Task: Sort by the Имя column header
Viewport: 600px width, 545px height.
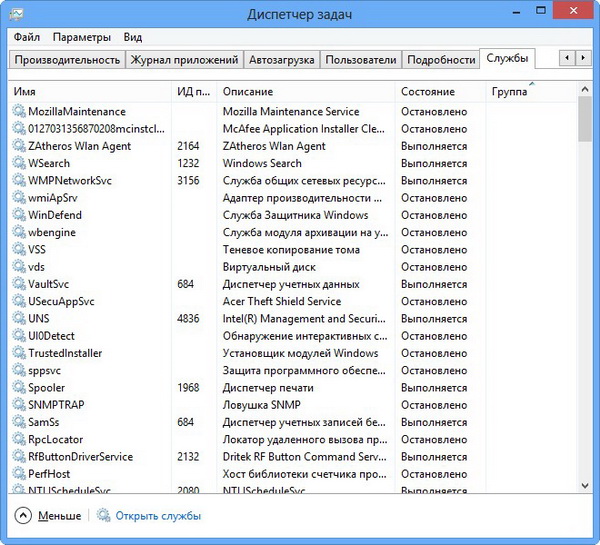Action: (25, 91)
